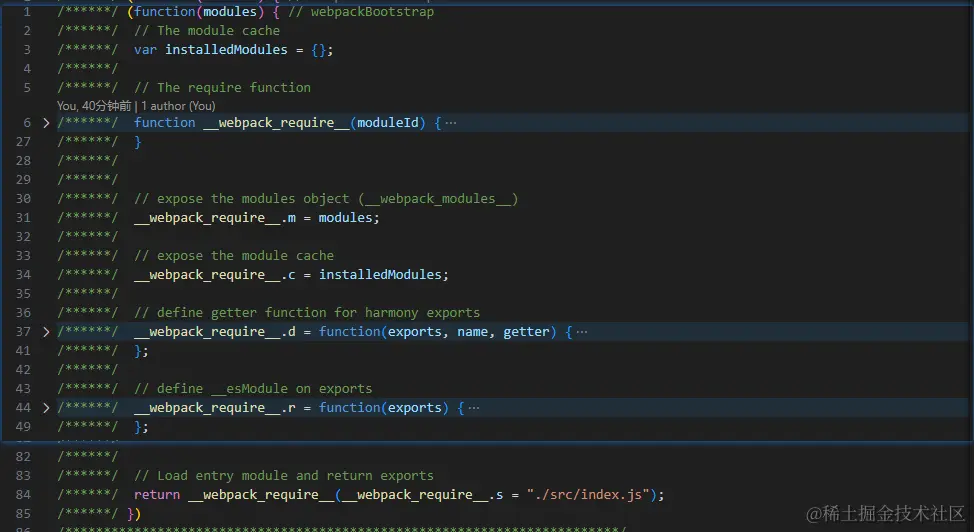
Task: Click the string "./src/index.js" on line 84
Action: point(588,495)
